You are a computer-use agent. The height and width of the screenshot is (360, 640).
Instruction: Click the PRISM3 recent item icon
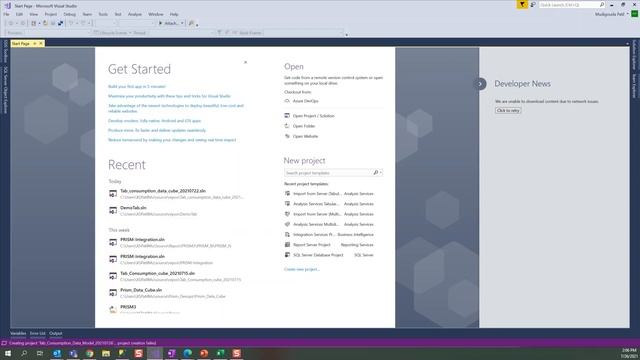(113, 309)
